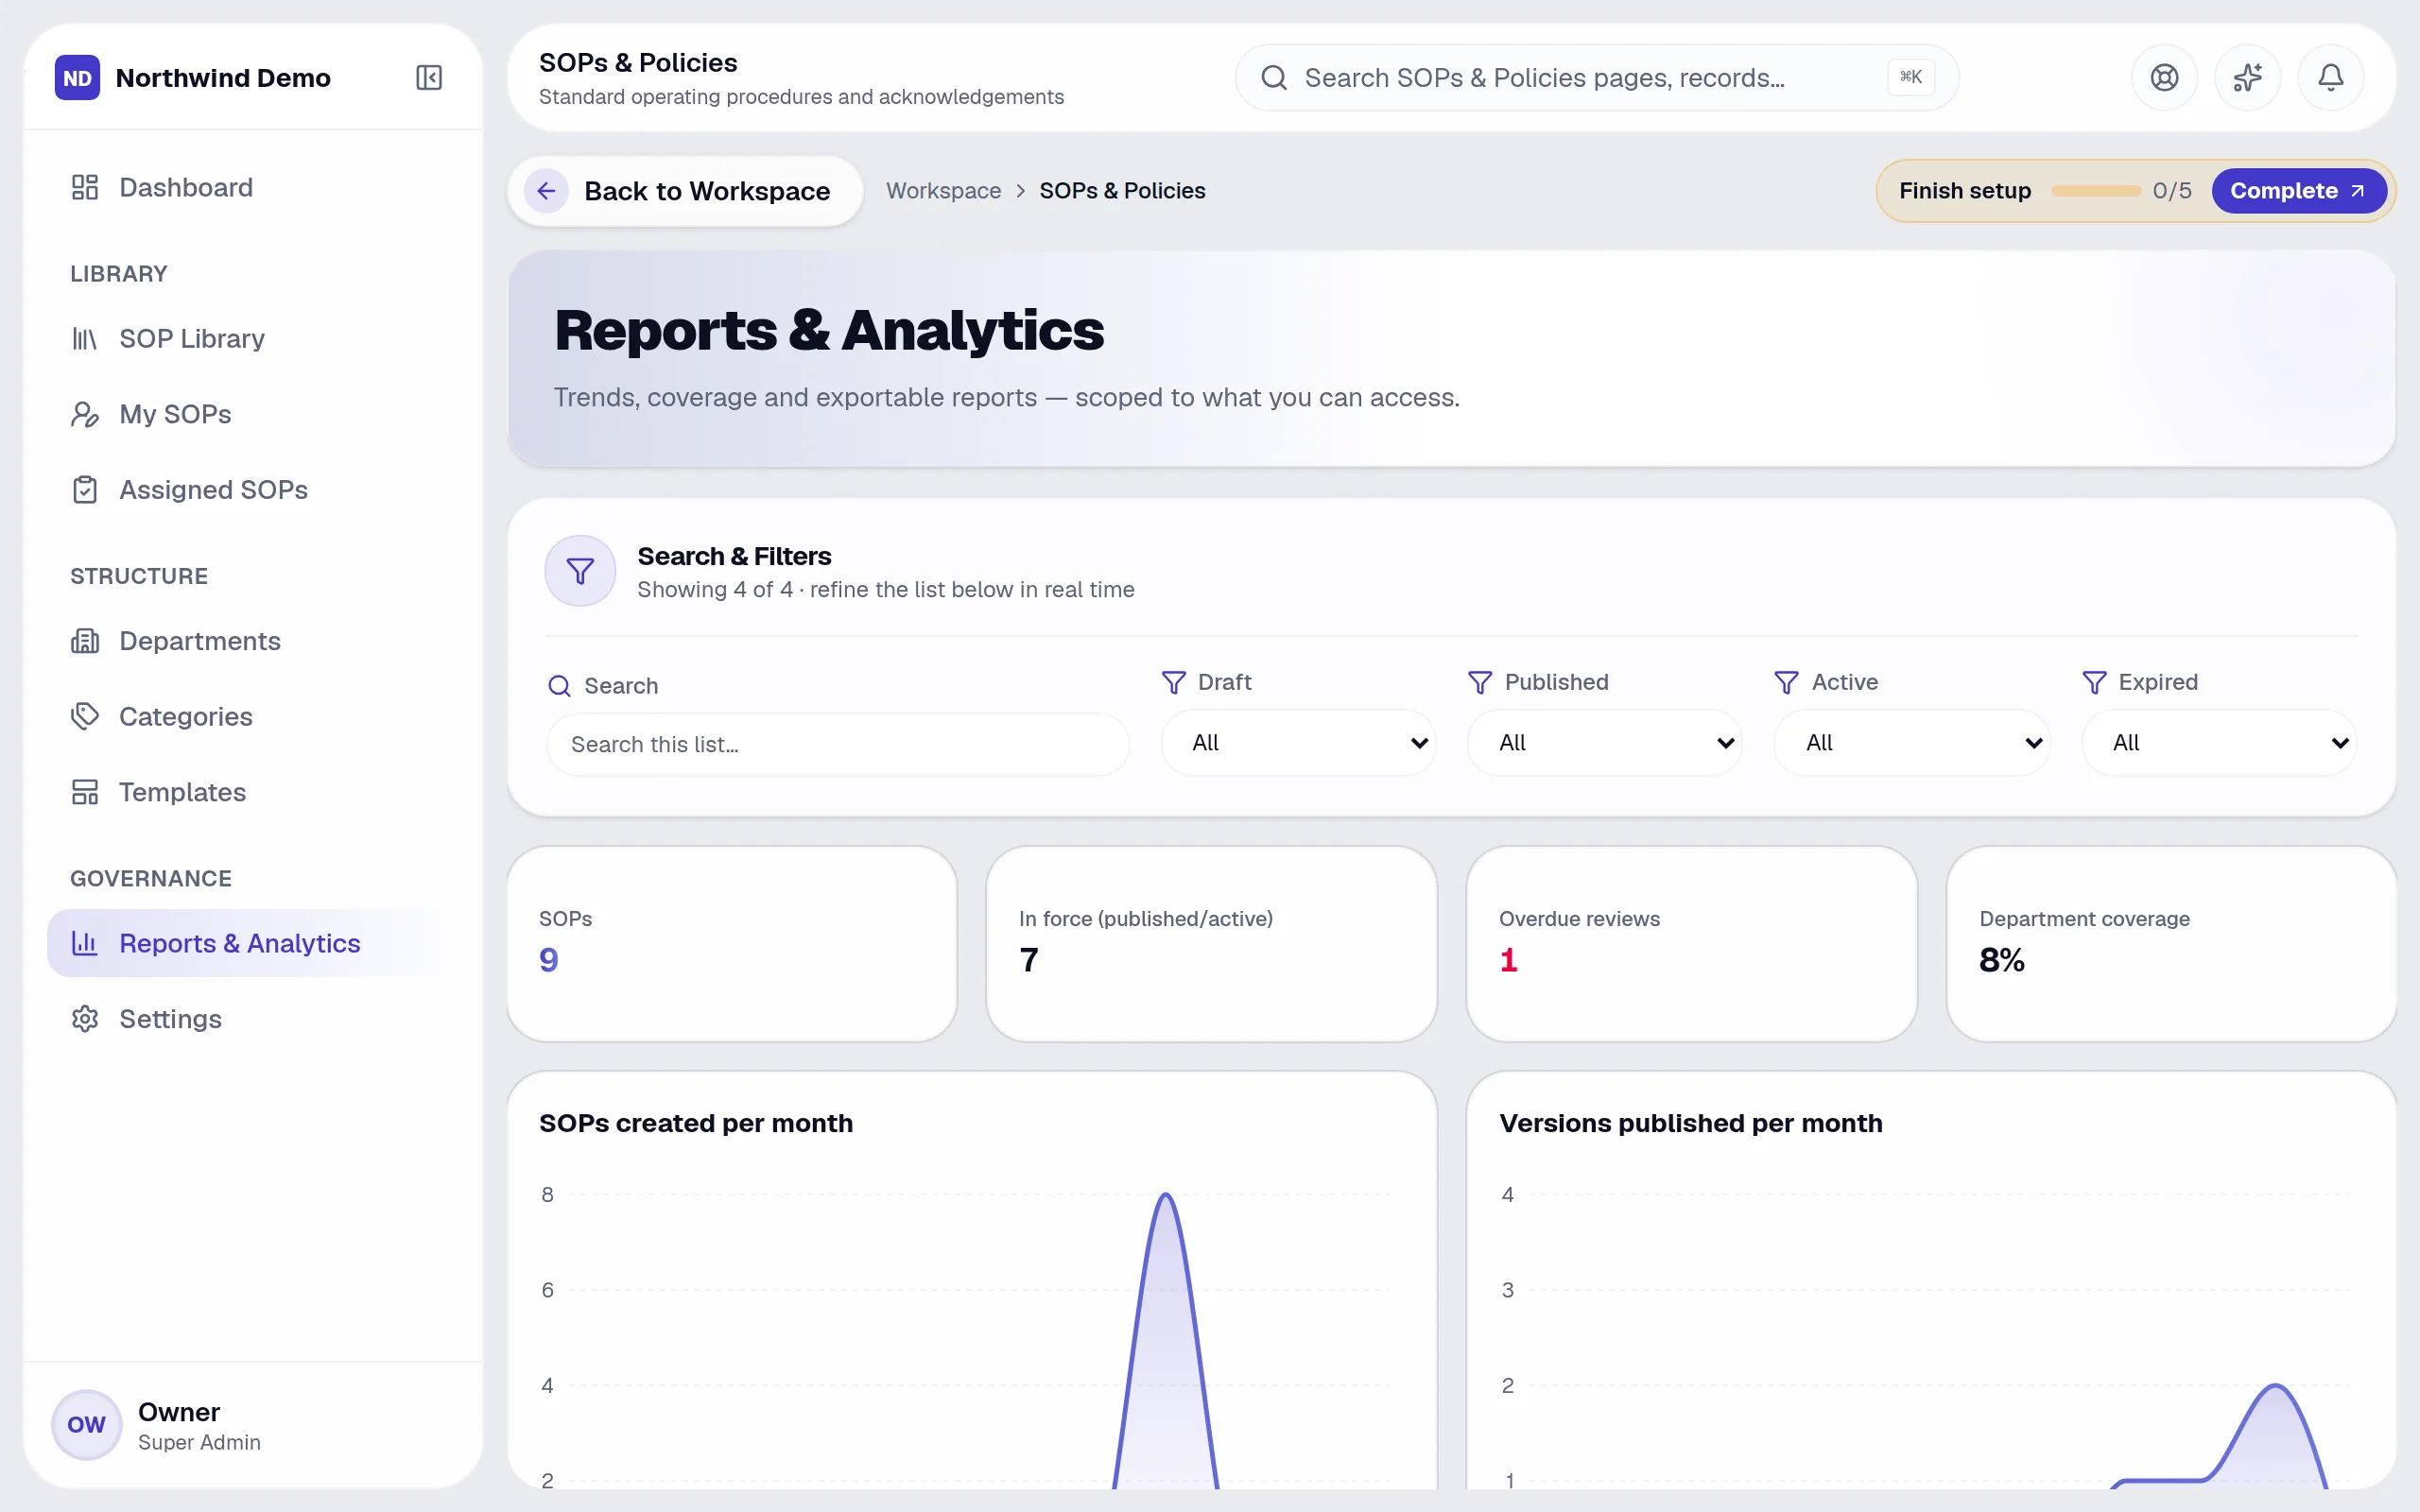Open the Active filter dropdown
The height and width of the screenshot is (1512, 2420).
1911,743
